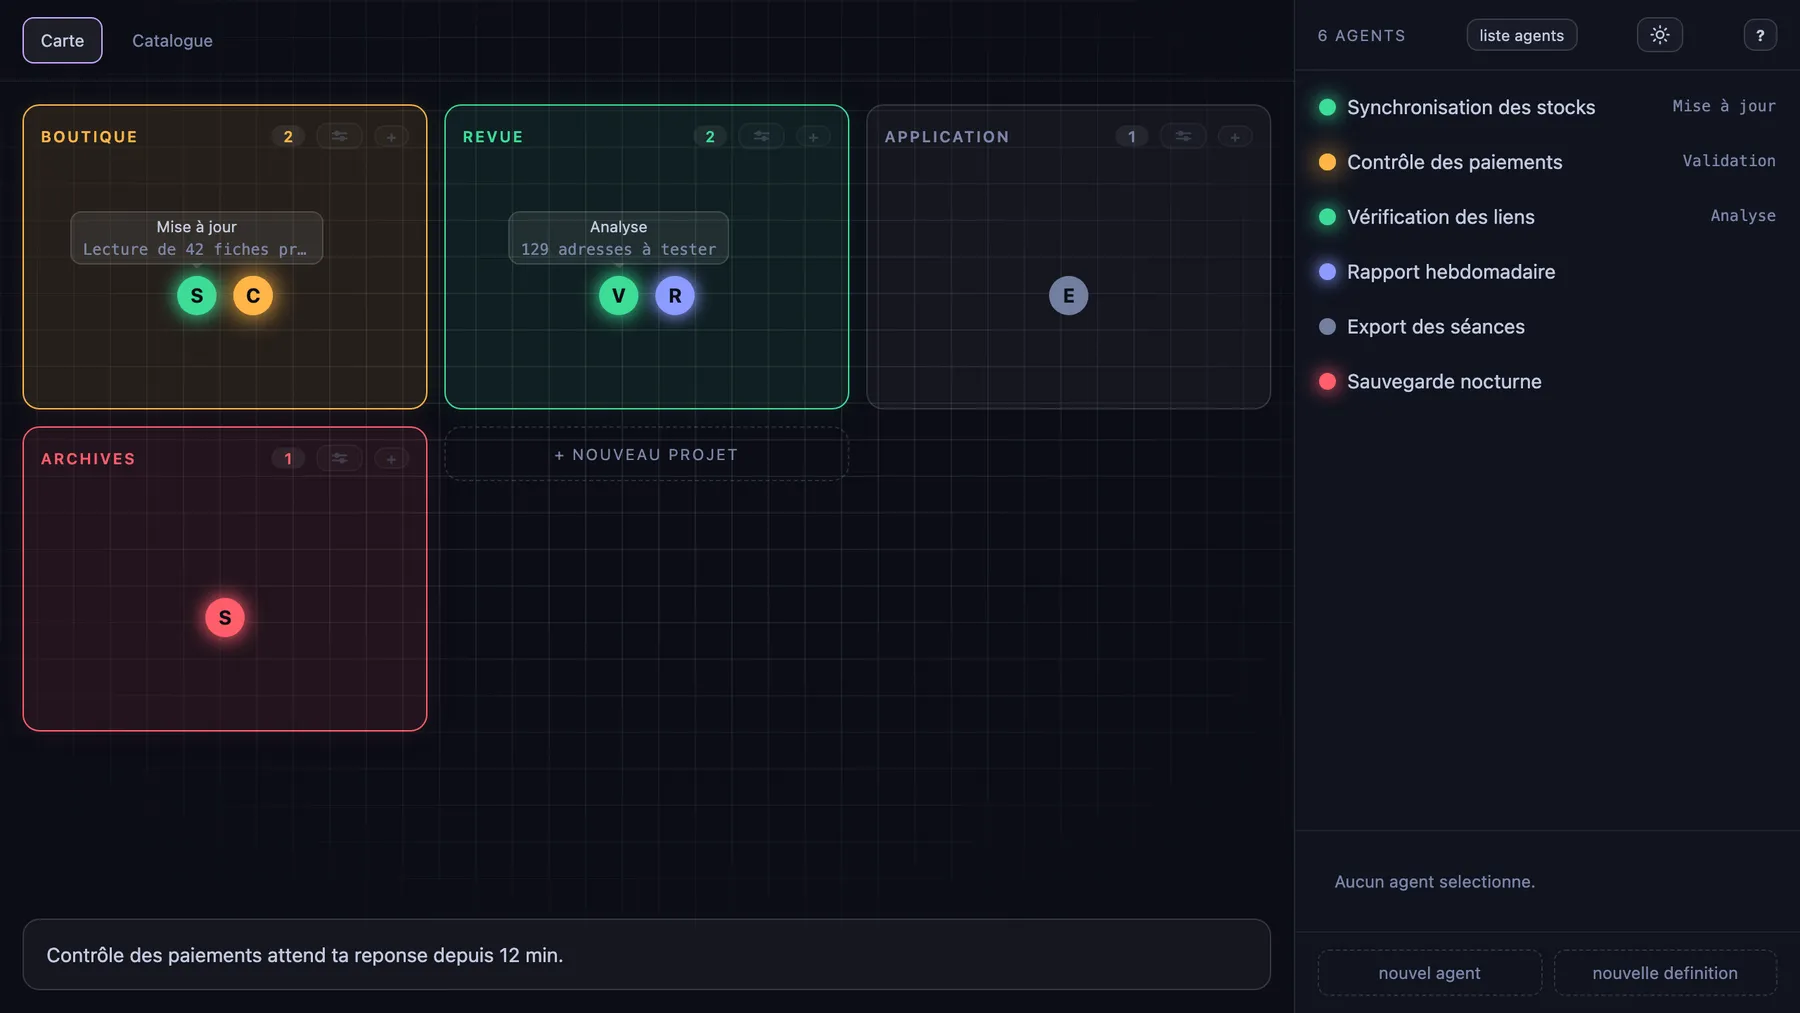Select the grey E agent in Application
1800x1013 pixels.
(x=1069, y=296)
